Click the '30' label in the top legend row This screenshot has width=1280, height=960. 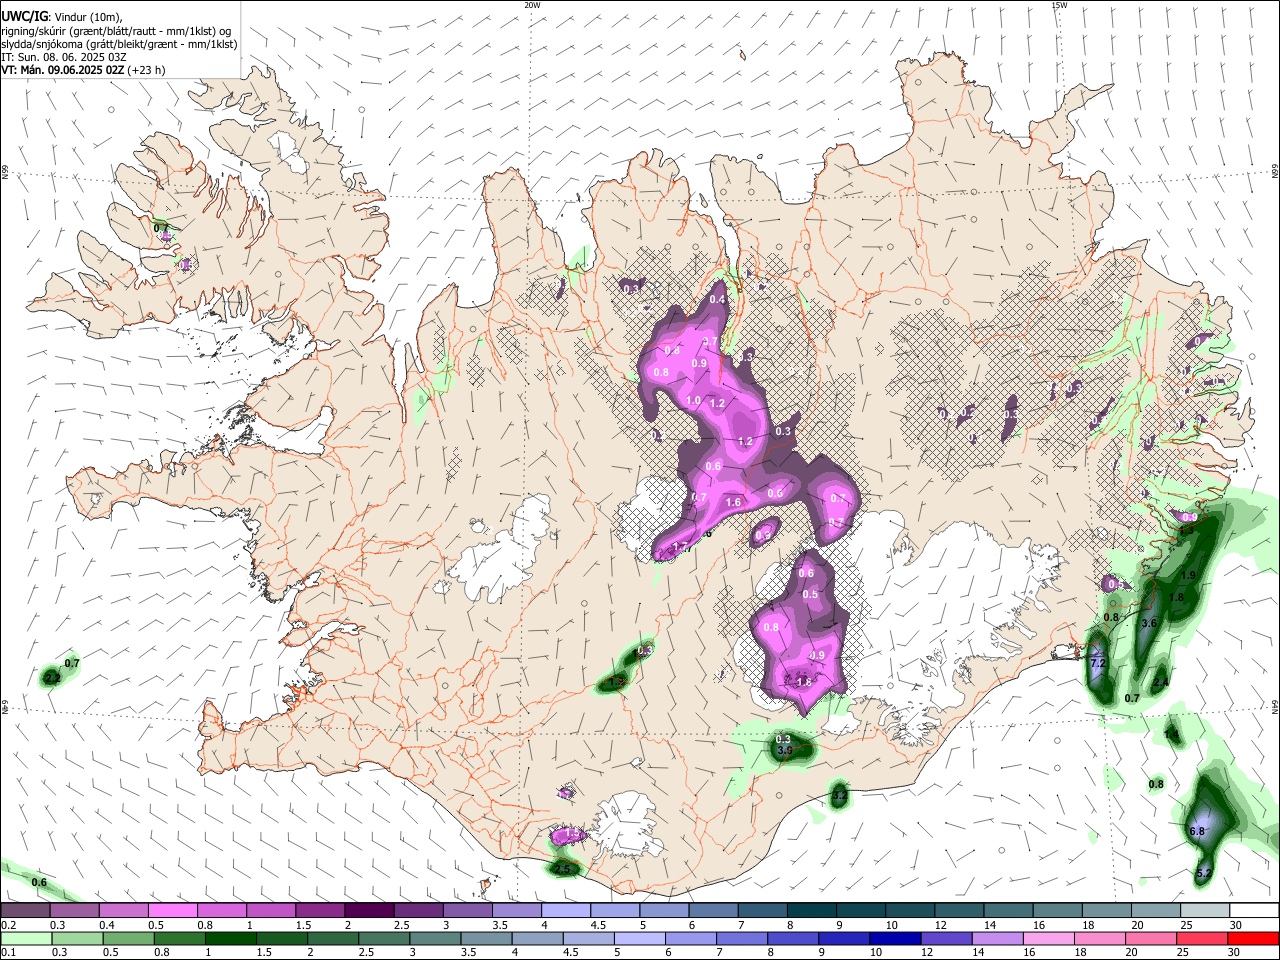tap(1236, 926)
